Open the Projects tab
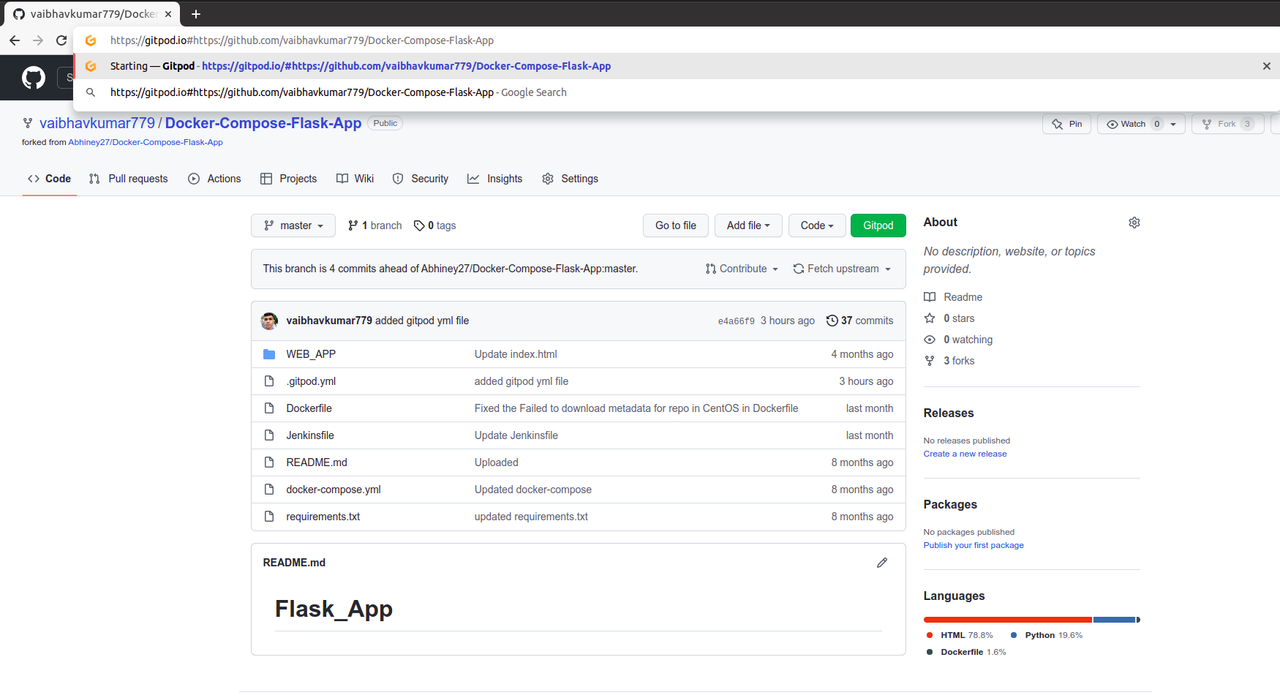This screenshot has height=696, width=1280. pyautogui.click(x=288, y=179)
